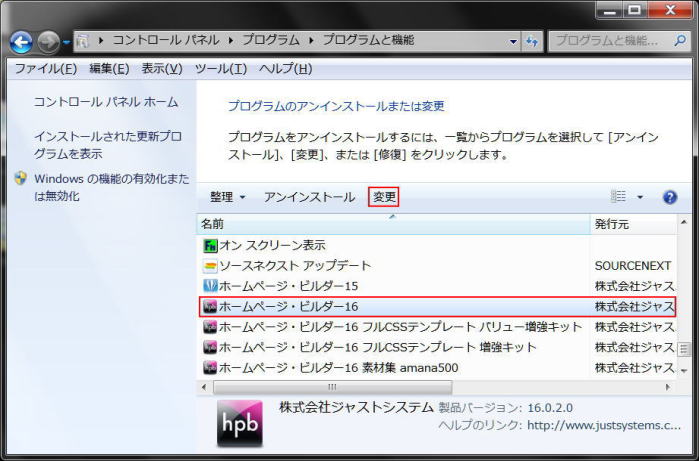Open the ツール(T) menu
Viewport: 699px width, 461px height.
pyautogui.click(x=221, y=69)
